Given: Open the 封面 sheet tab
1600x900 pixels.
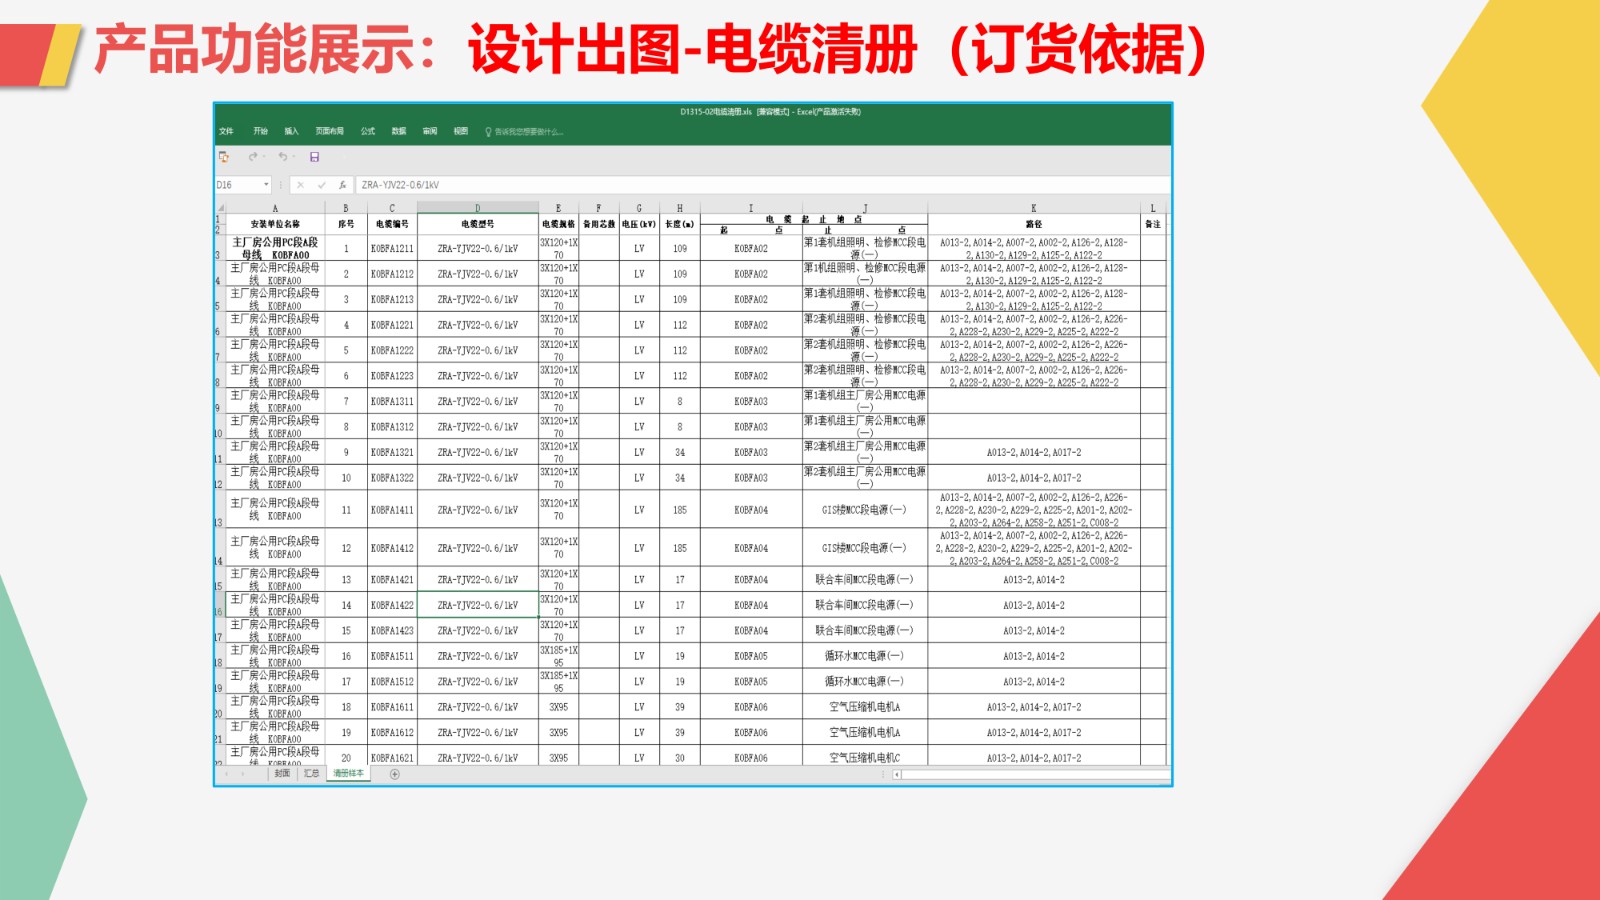Looking at the screenshot, I should 282,774.
